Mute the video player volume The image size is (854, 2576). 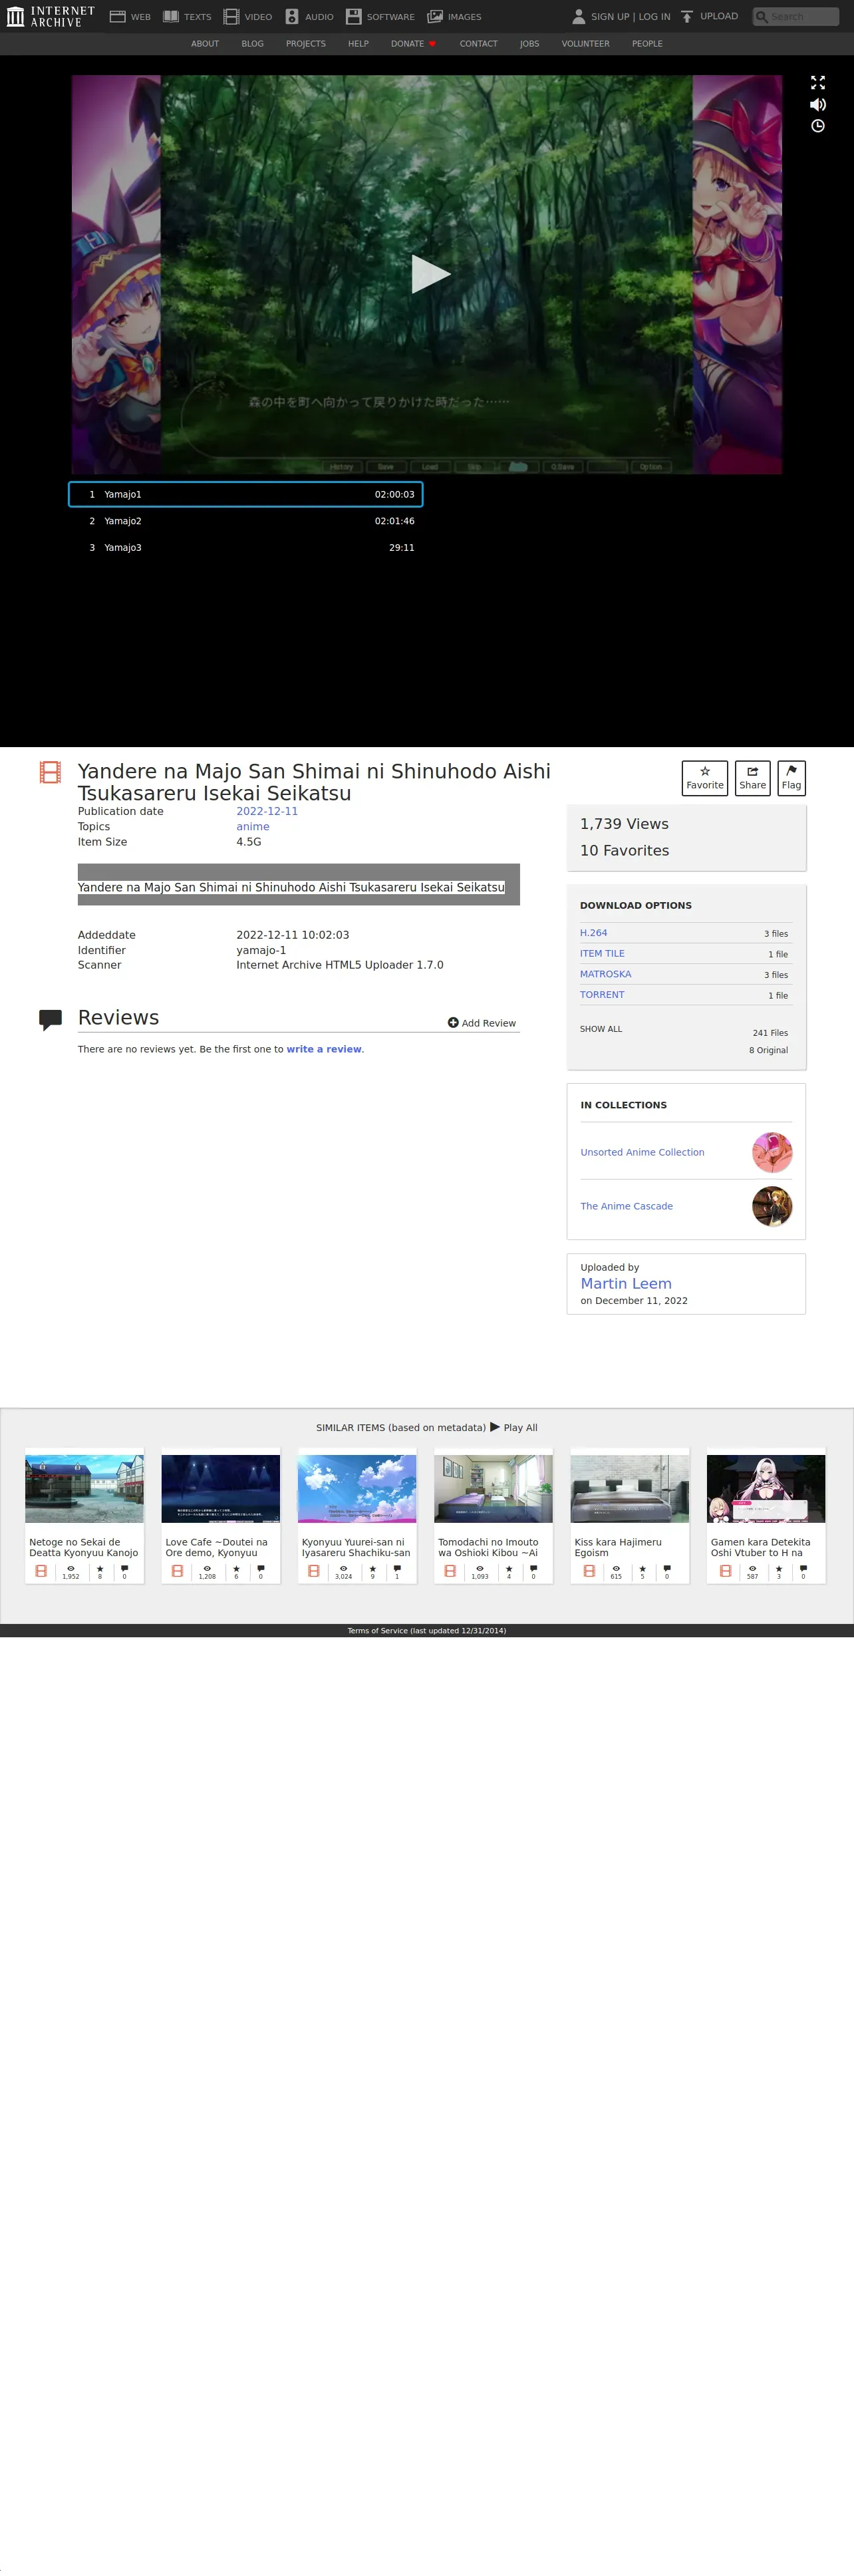(x=817, y=104)
